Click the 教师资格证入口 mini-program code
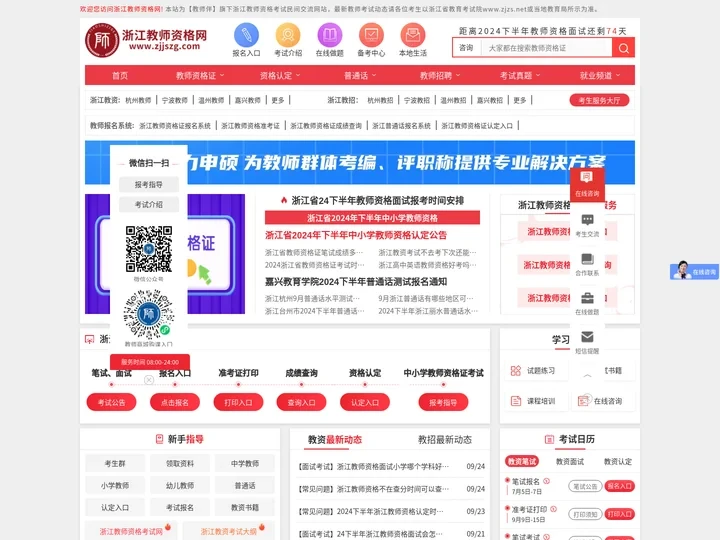The height and width of the screenshot is (540, 720). 149,314
